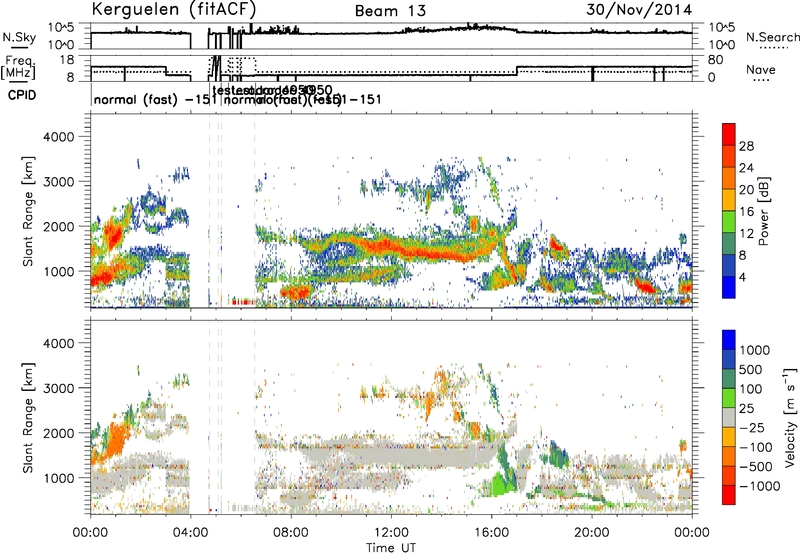The width and height of the screenshot is (800, 554).
Task: Click the "Time UT" axis title
Action: (x=391, y=548)
